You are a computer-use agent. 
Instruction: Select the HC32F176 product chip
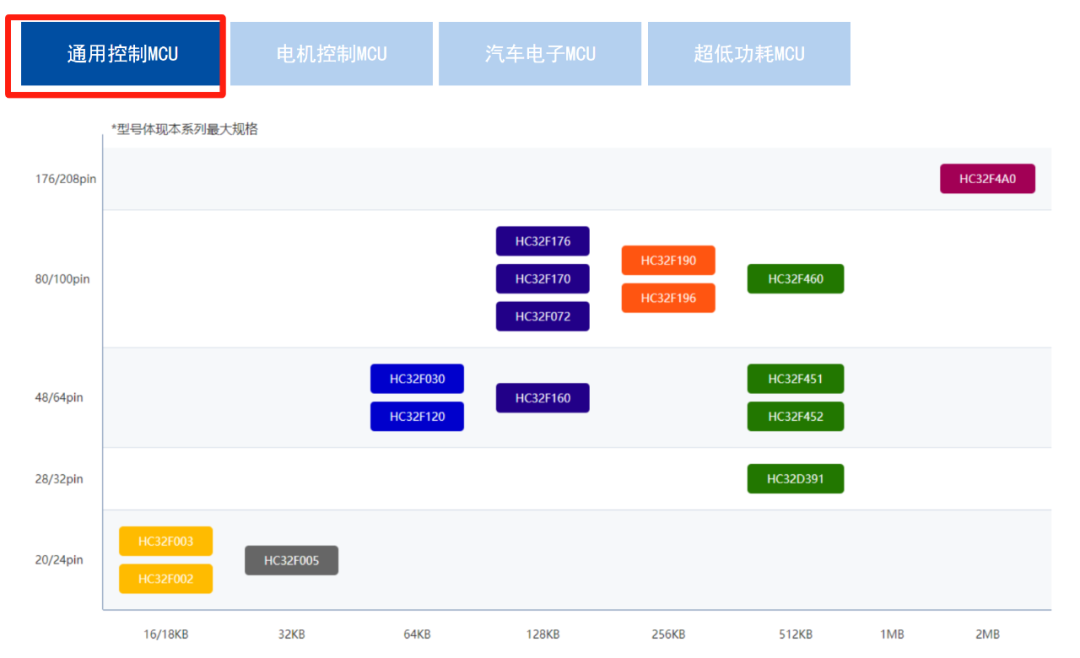[542, 240]
